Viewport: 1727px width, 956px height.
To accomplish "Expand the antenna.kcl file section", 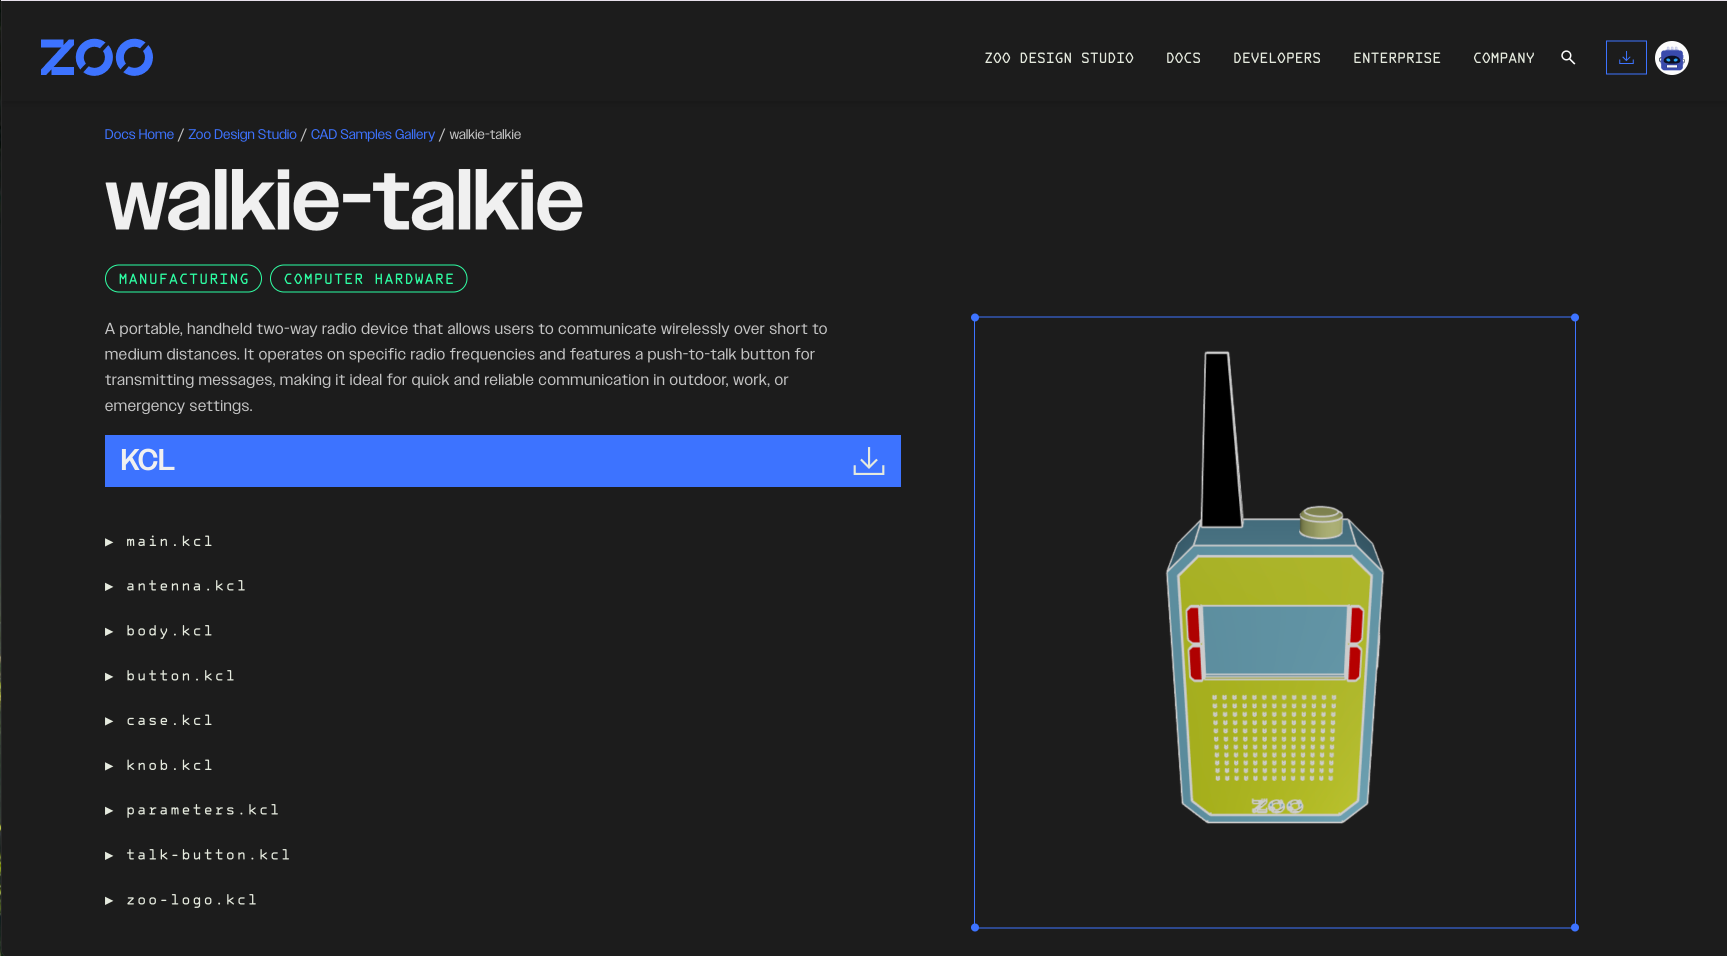I will [x=185, y=586].
